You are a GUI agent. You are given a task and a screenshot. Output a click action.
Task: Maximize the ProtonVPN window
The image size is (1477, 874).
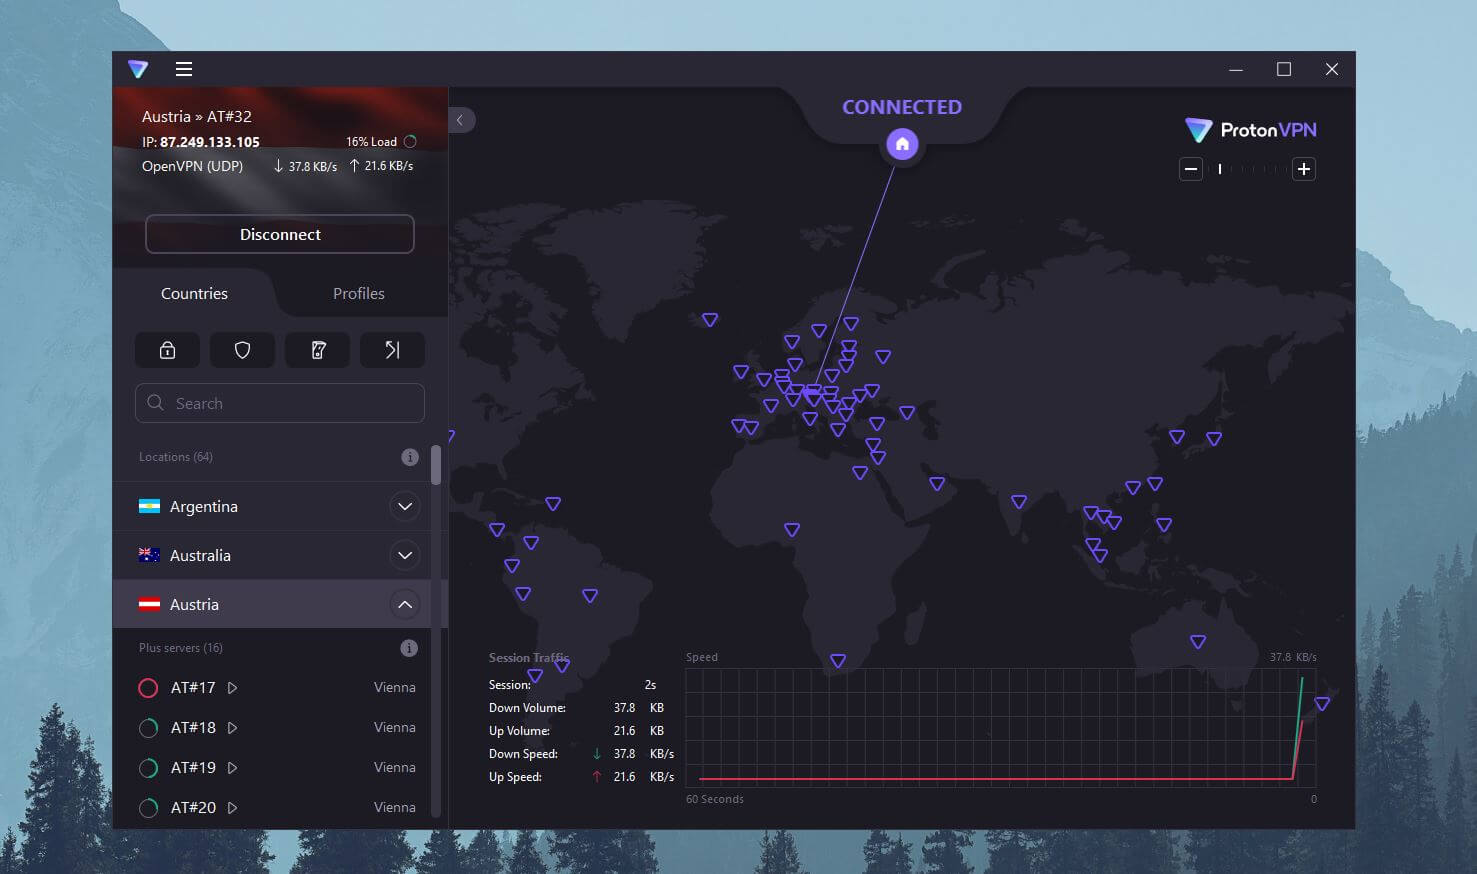click(1284, 69)
